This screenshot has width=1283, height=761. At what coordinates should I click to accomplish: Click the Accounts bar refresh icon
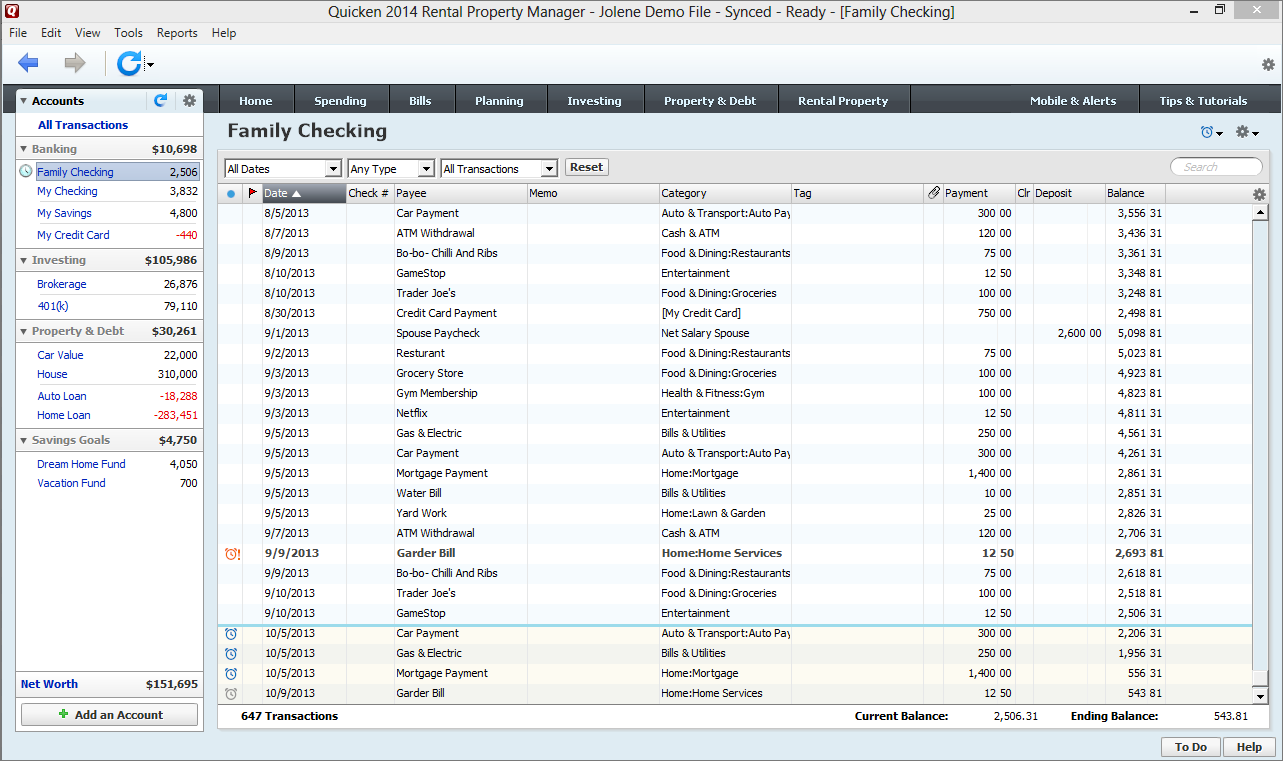click(160, 101)
